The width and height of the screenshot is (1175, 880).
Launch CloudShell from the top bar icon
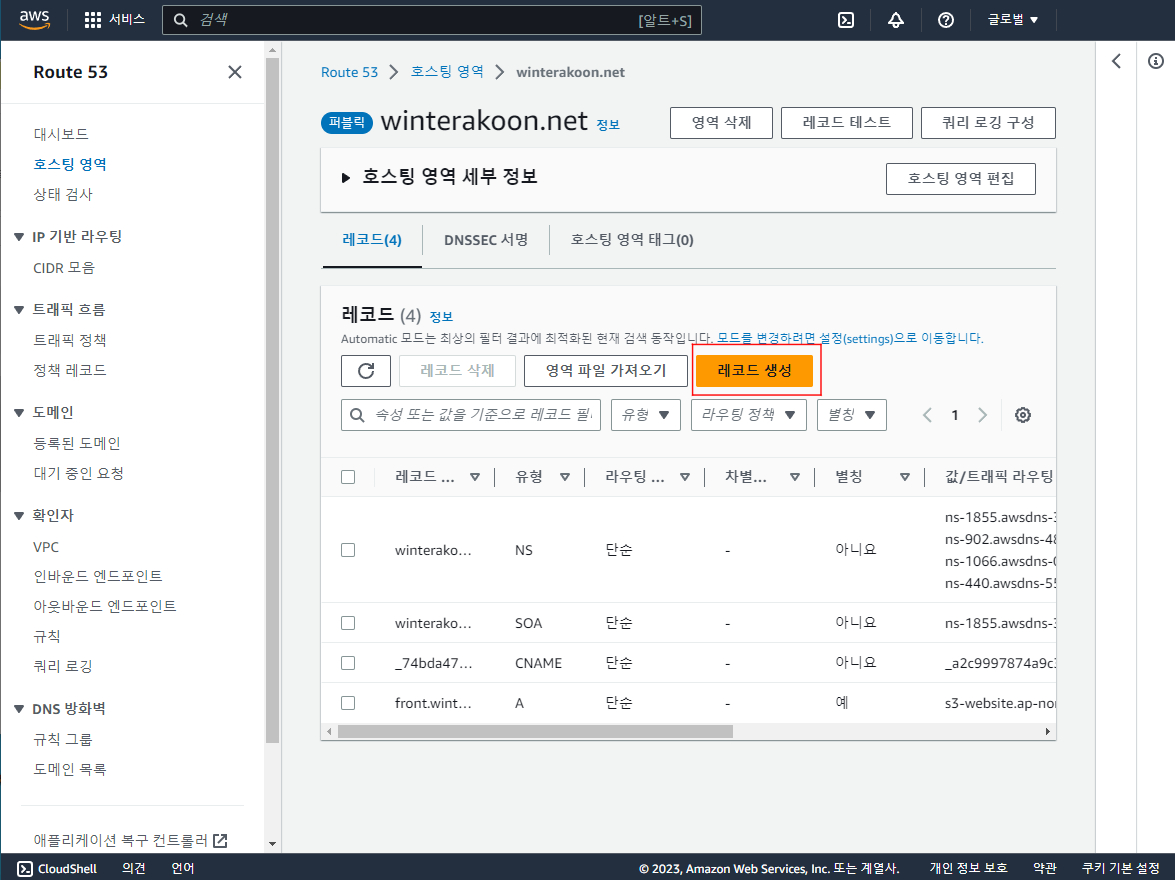(846, 20)
